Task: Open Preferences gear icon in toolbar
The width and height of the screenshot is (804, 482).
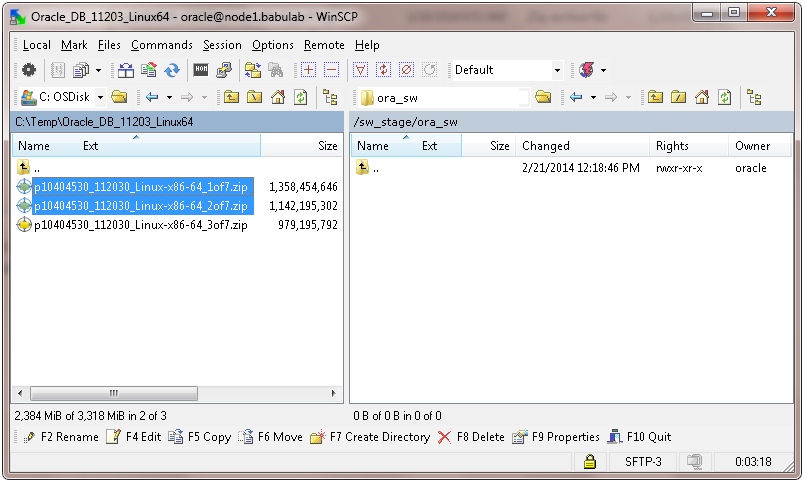Action: 29,70
